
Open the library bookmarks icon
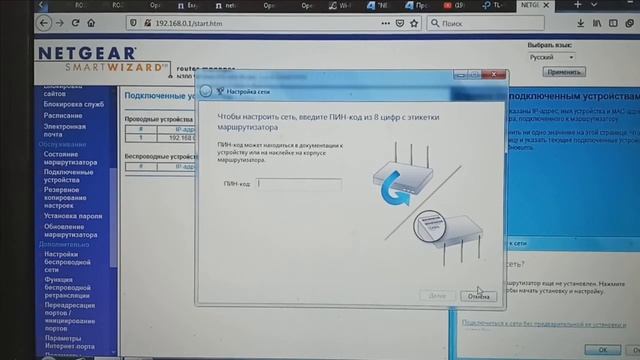[597, 23]
